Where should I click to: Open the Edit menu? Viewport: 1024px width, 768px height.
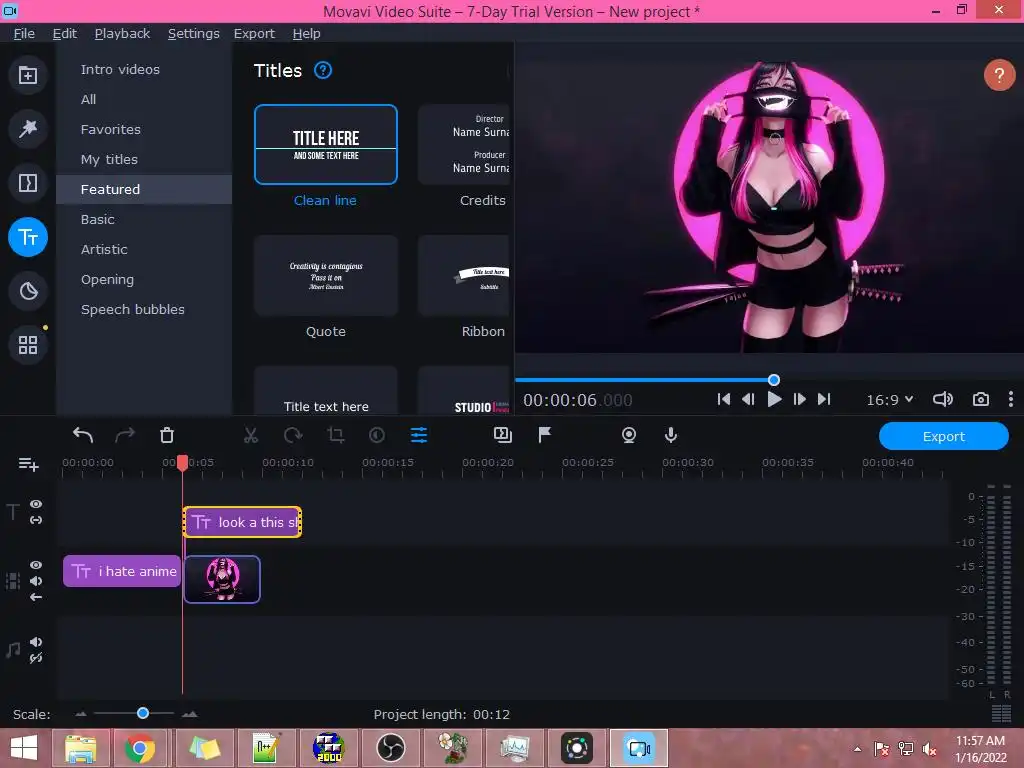[x=65, y=33]
